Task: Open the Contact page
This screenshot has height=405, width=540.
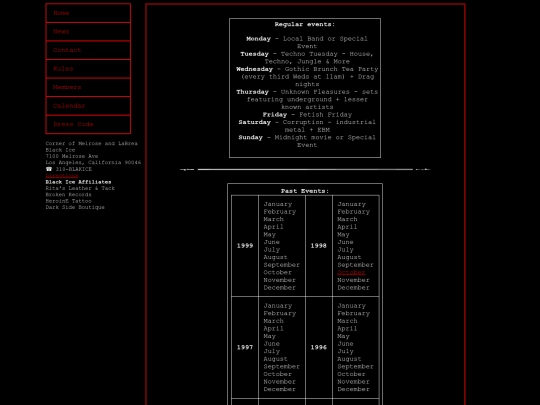Action: (x=88, y=50)
